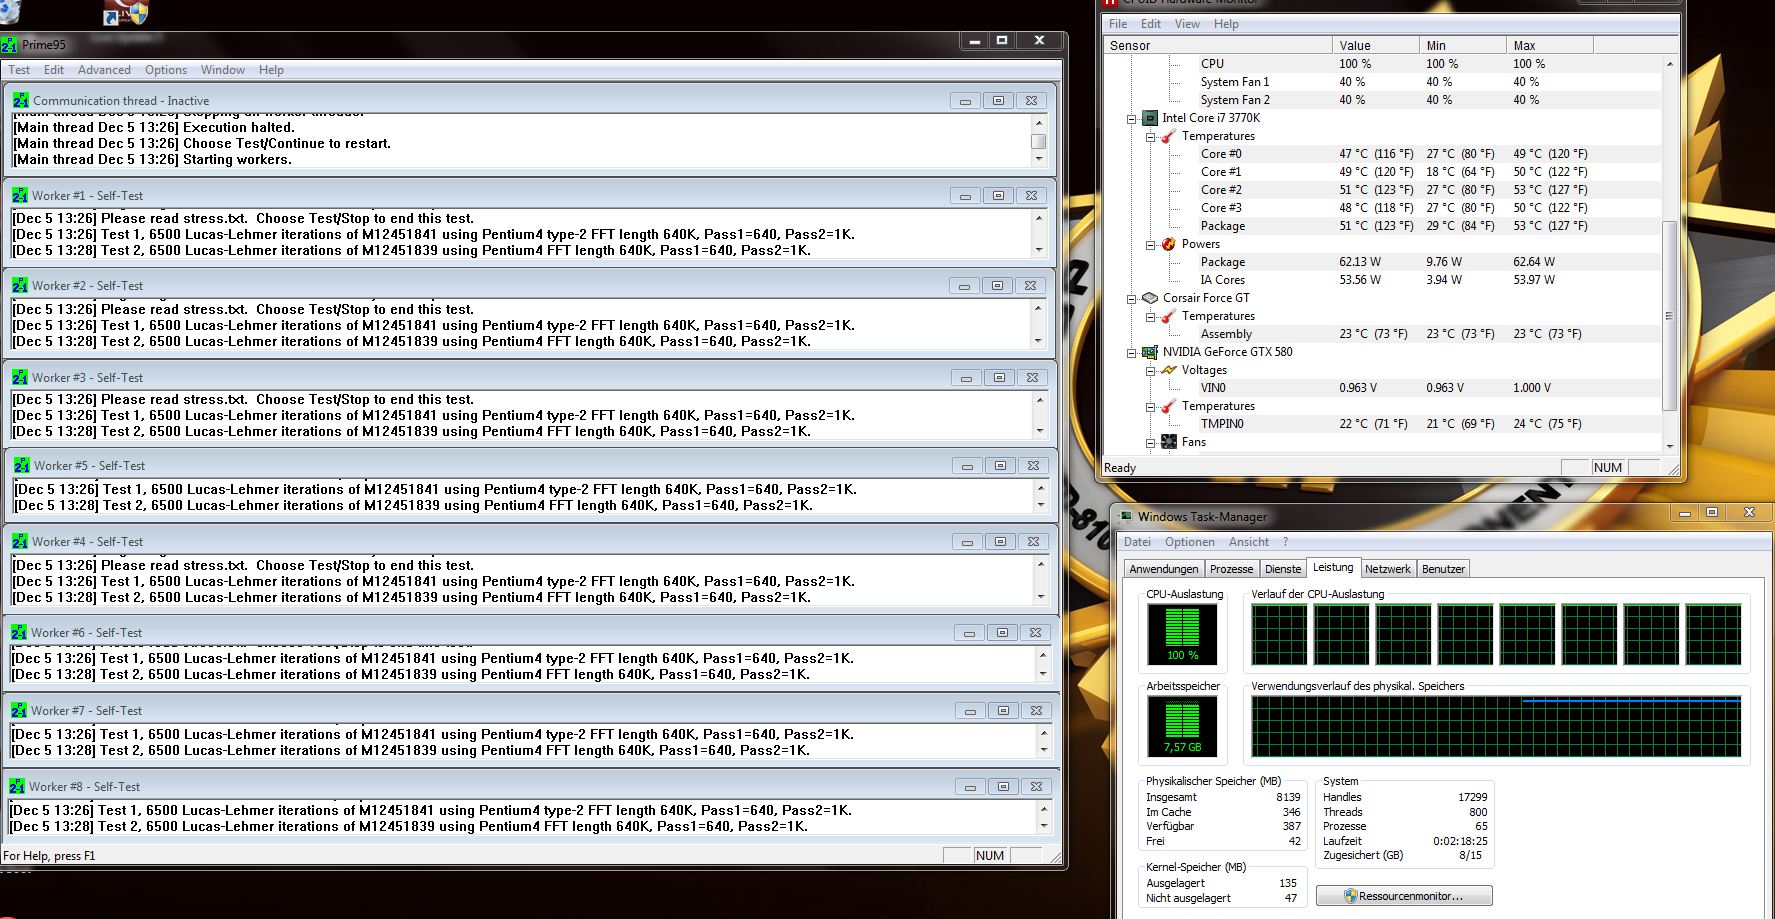Switch to the Prozesse tab
The width and height of the screenshot is (1775, 919).
(x=1231, y=569)
